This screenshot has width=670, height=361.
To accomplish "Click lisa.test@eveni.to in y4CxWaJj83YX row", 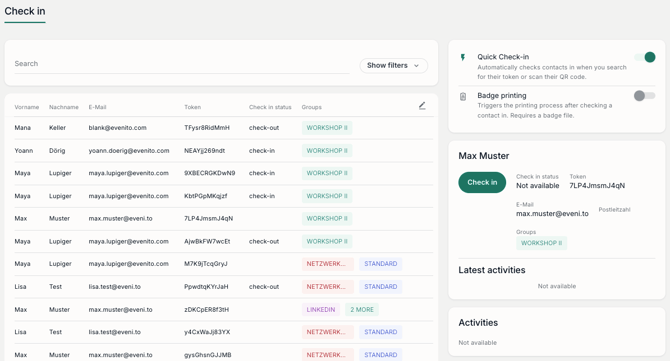I will click(115, 332).
